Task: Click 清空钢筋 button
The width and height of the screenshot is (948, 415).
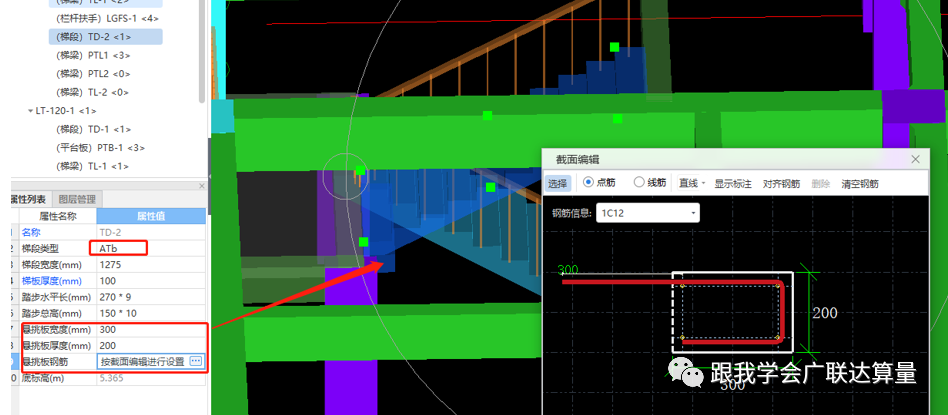Action: [x=860, y=183]
